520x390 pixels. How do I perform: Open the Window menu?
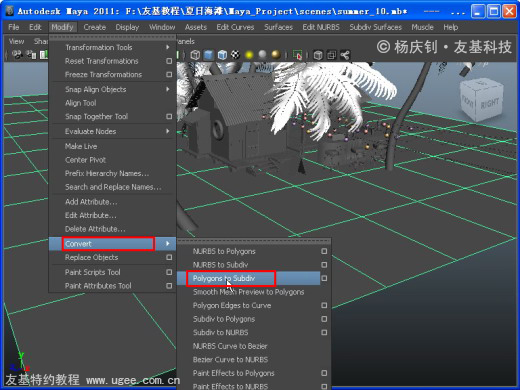(x=162, y=27)
